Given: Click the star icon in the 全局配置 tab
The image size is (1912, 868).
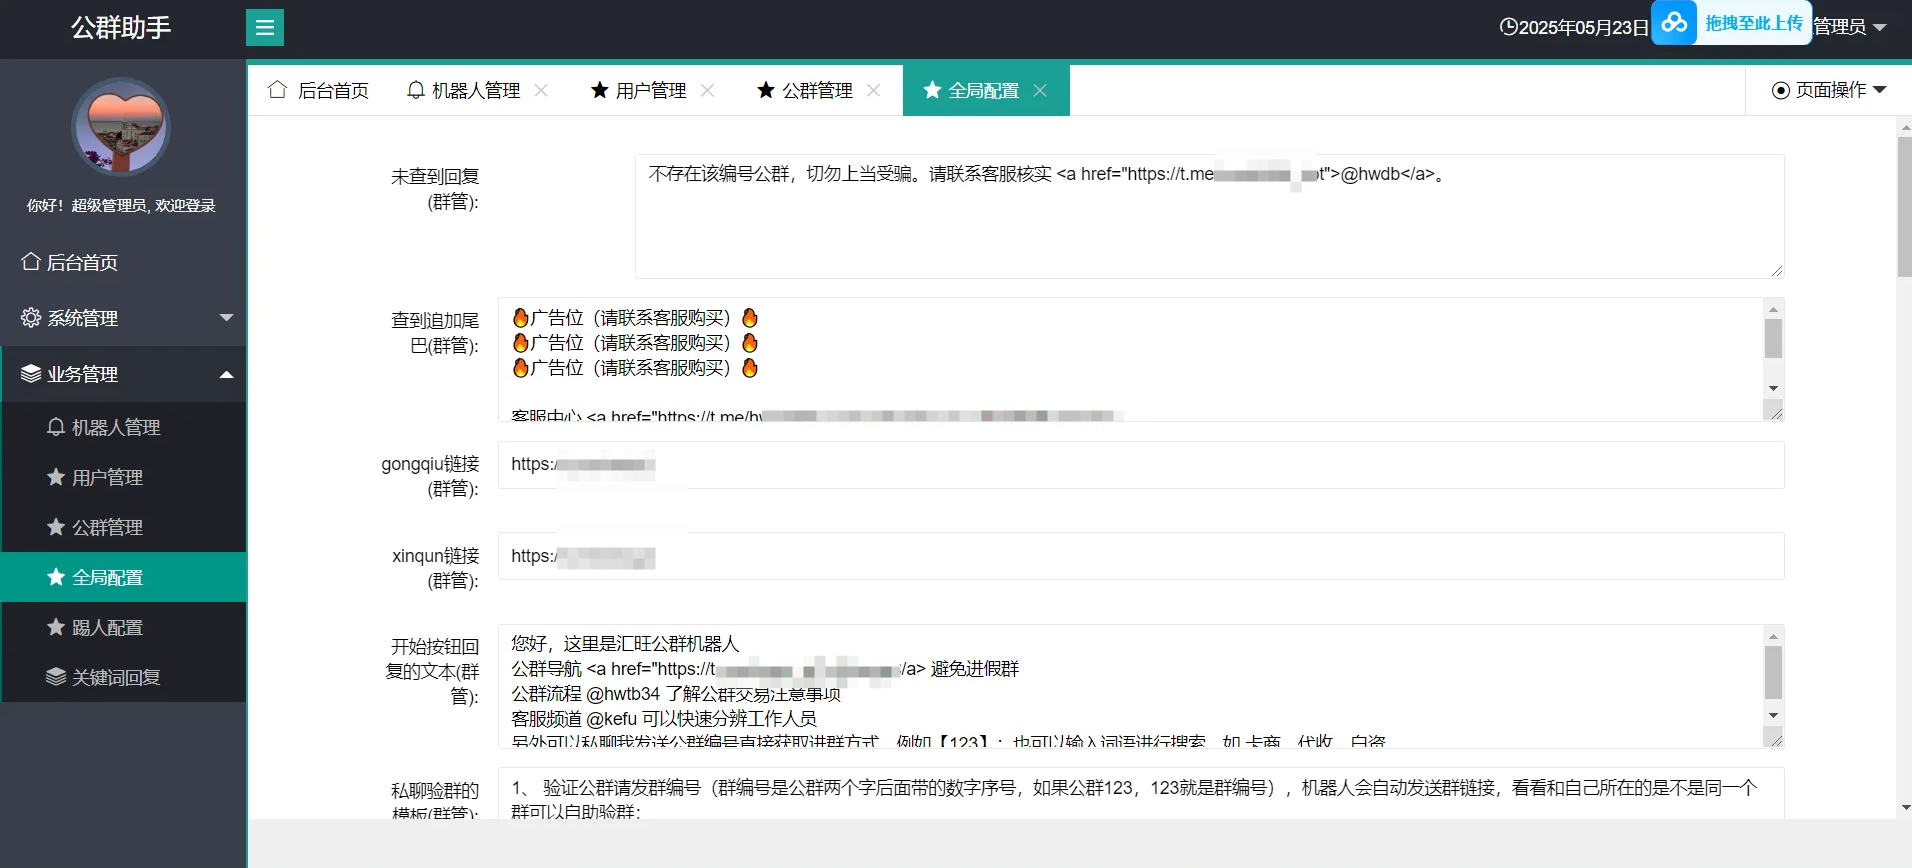Looking at the screenshot, I should pos(932,90).
